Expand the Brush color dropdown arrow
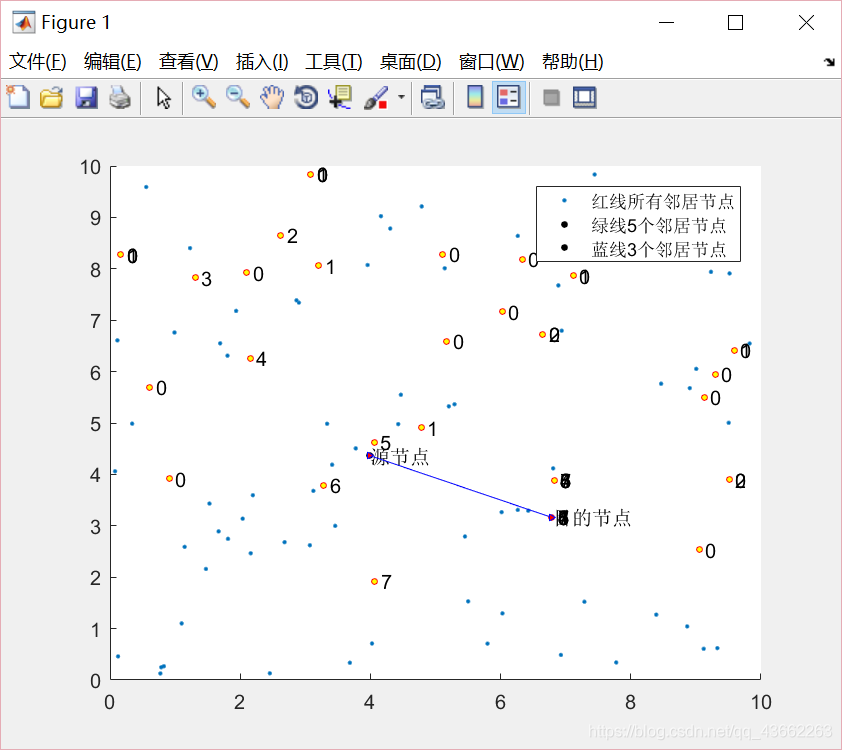Screen dimensions: 842x750 [x=401, y=98]
